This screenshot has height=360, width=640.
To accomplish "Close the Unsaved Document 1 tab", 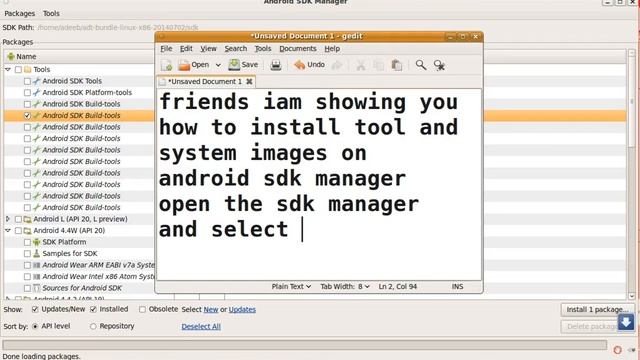I will pos(249,82).
